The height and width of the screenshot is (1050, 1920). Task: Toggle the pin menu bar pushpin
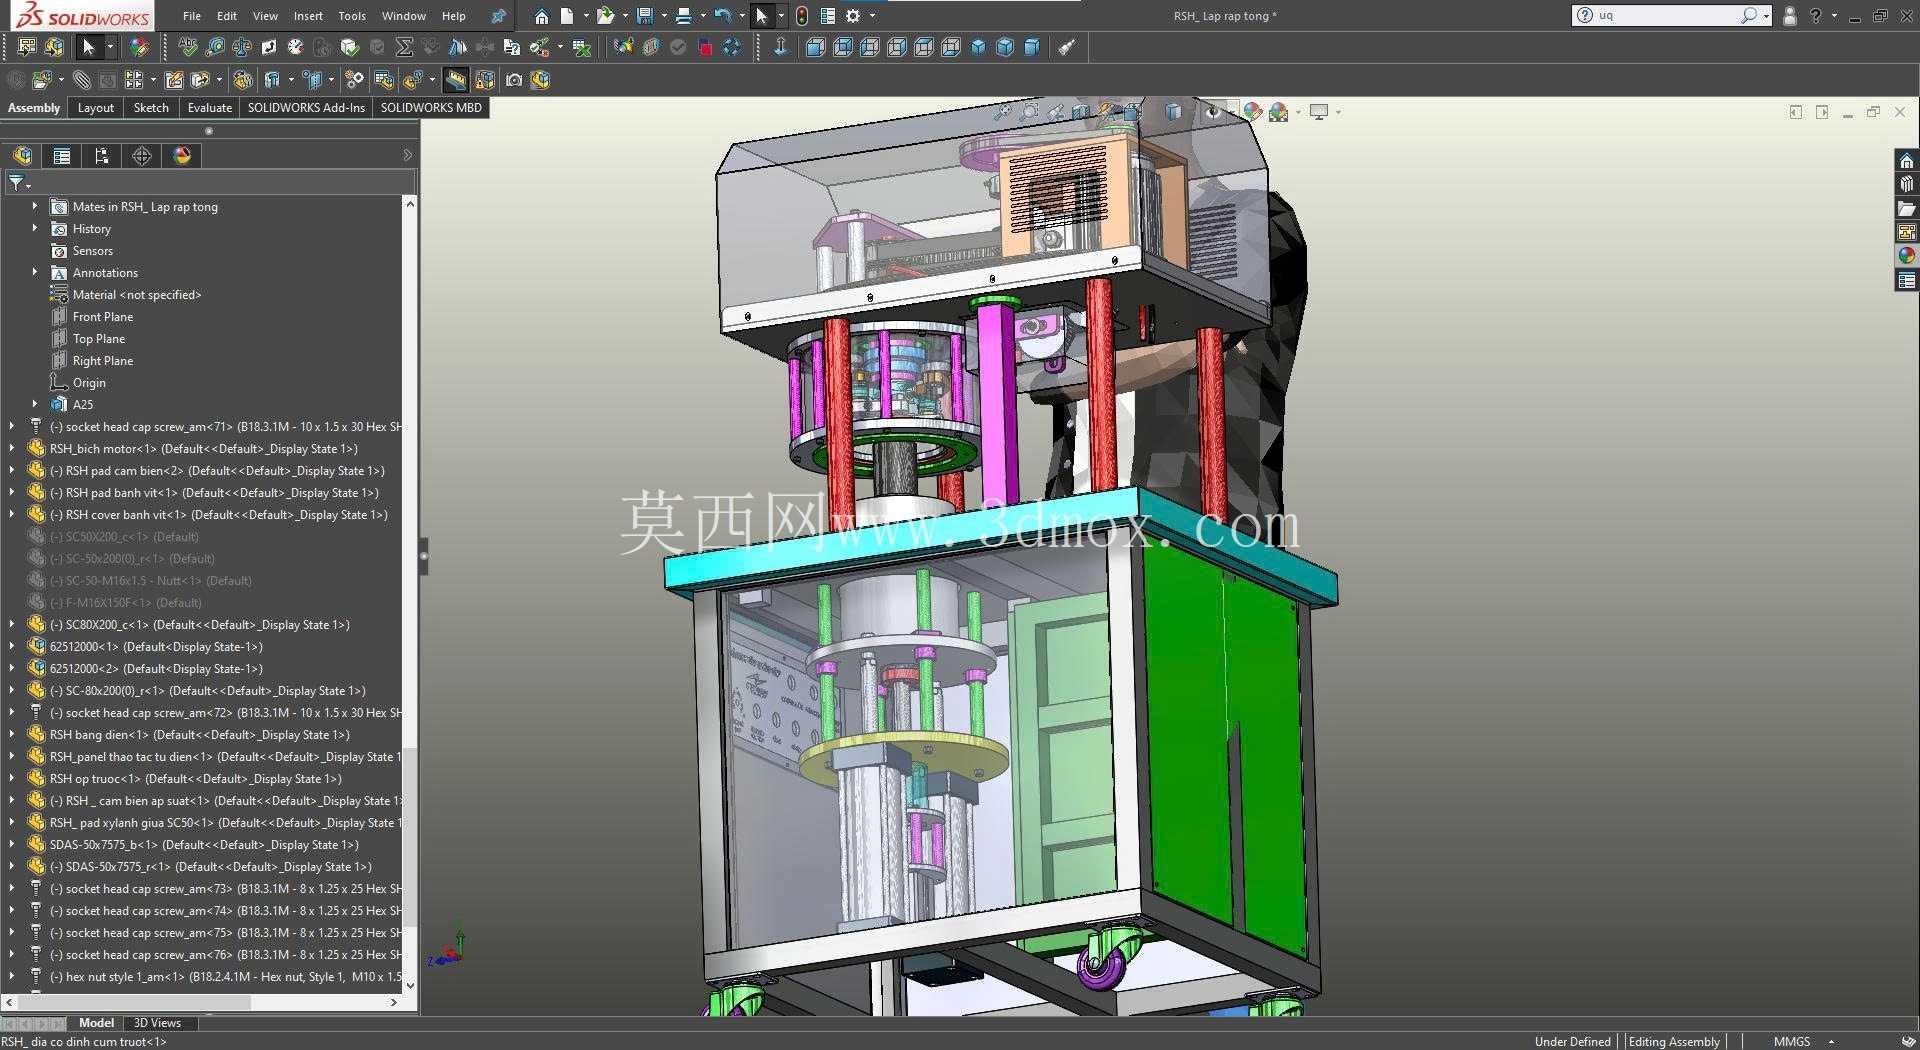498,16
